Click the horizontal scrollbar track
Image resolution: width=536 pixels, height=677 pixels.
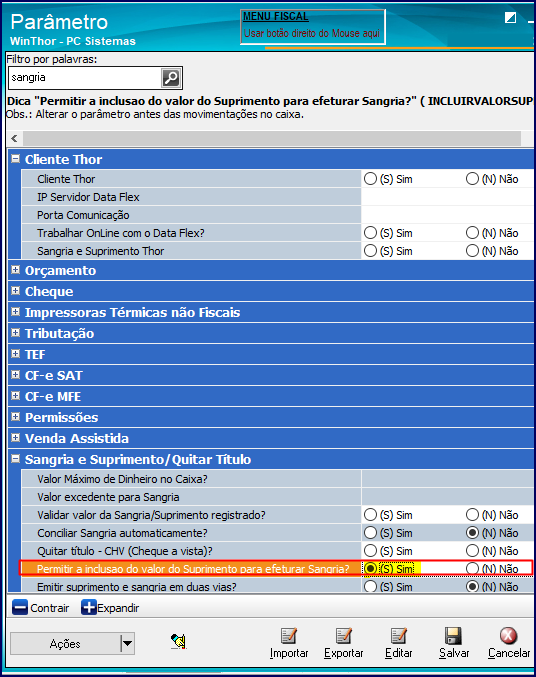tap(272, 138)
